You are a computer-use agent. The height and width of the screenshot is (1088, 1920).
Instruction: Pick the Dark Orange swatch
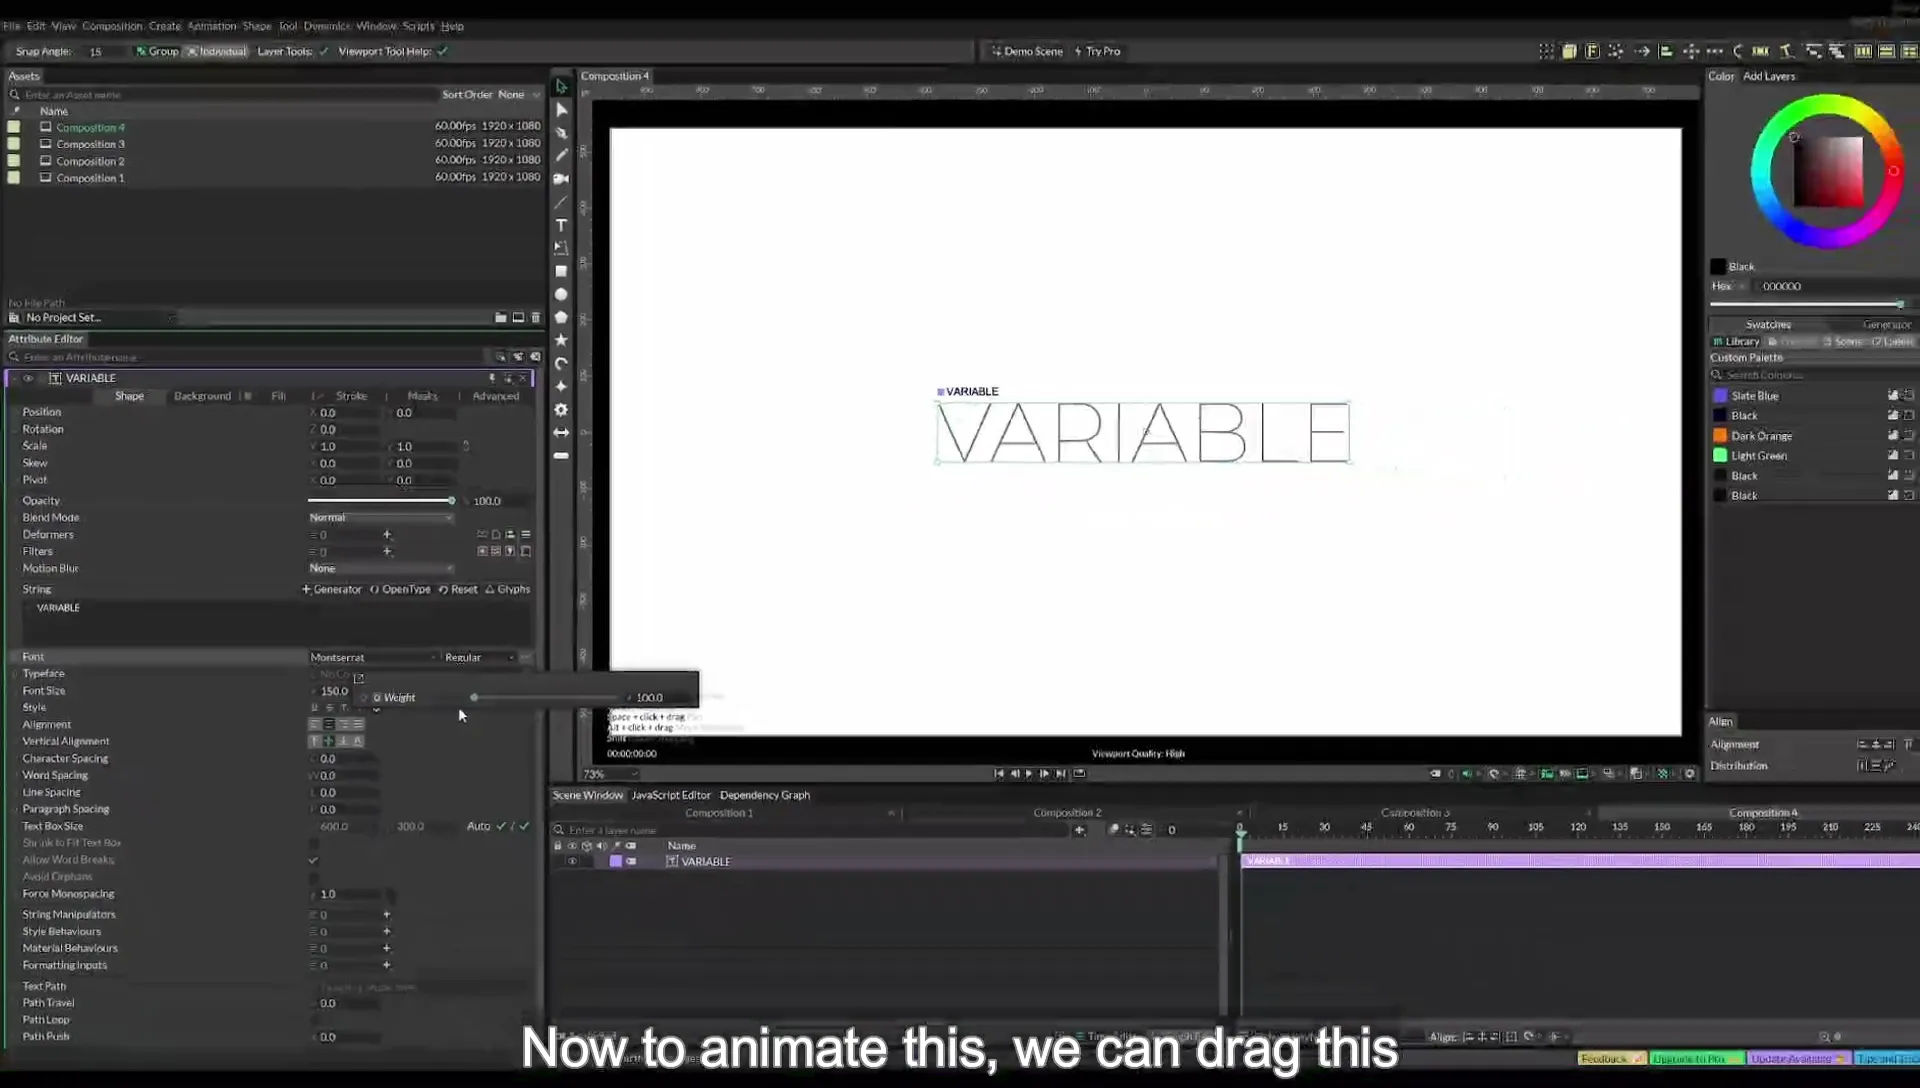(x=1720, y=436)
